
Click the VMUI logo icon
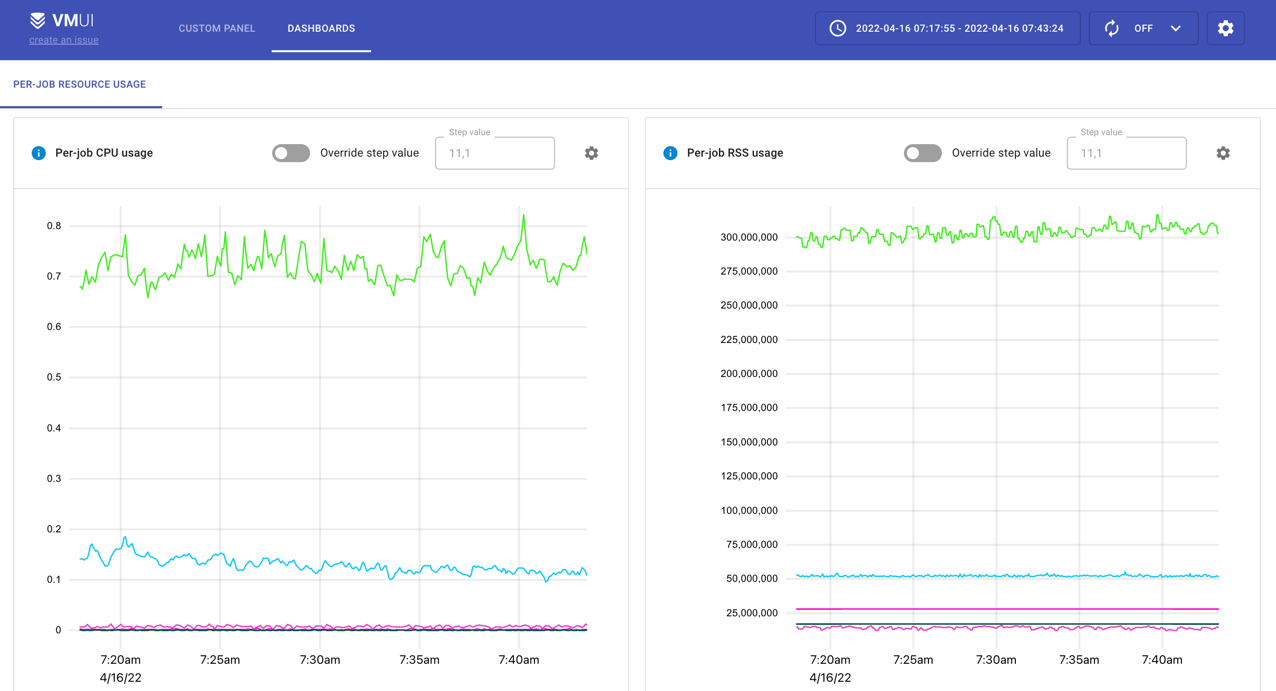38,20
